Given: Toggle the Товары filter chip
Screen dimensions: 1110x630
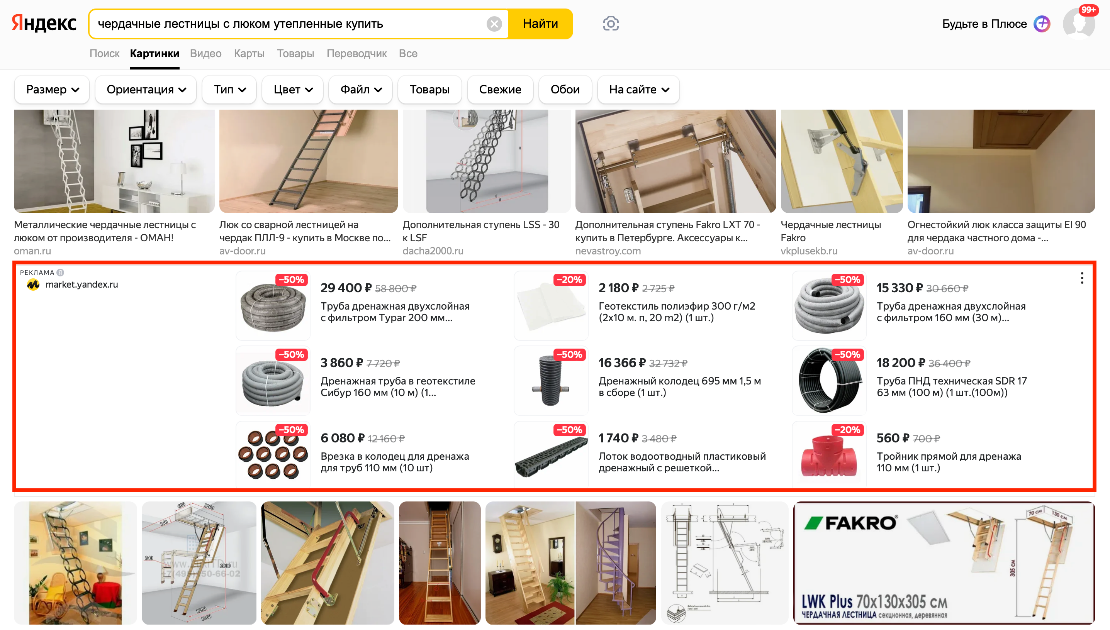Looking at the screenshot, I should [x=430, y=89].
